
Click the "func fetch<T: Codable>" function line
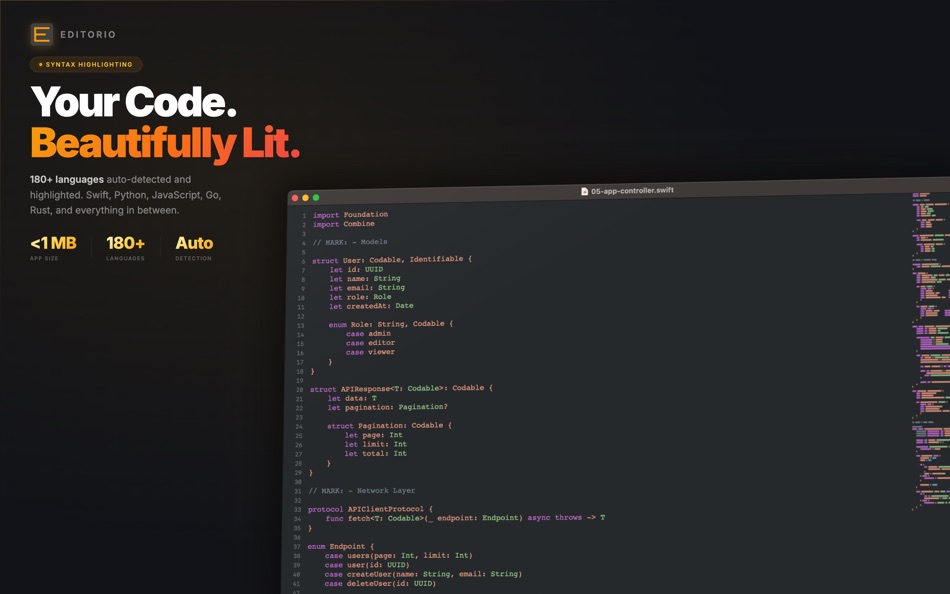[x=465, y=518]
